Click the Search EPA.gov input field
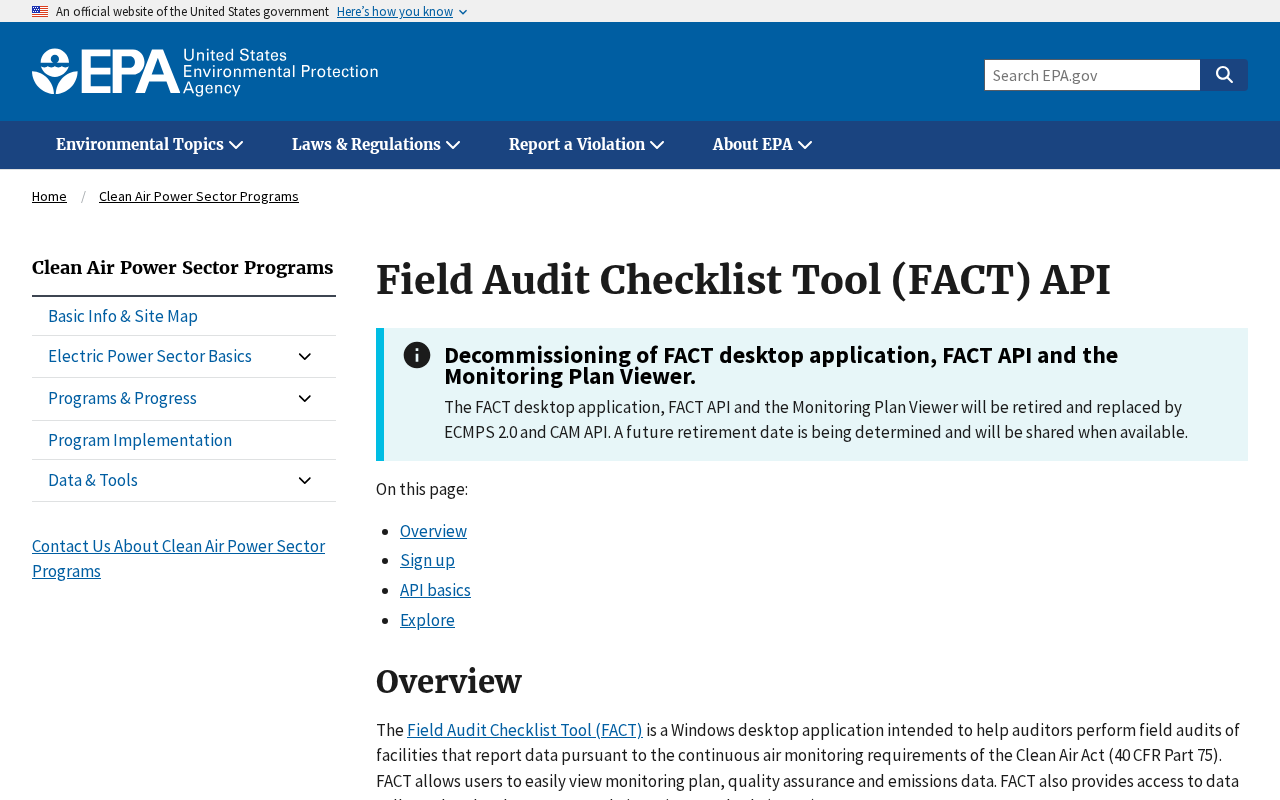The height and width of the screenshot is (800, 1280). 1092,75
